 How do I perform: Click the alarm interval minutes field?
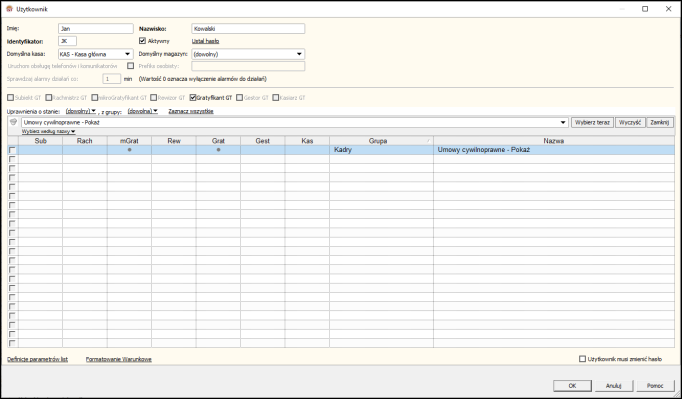111,79
